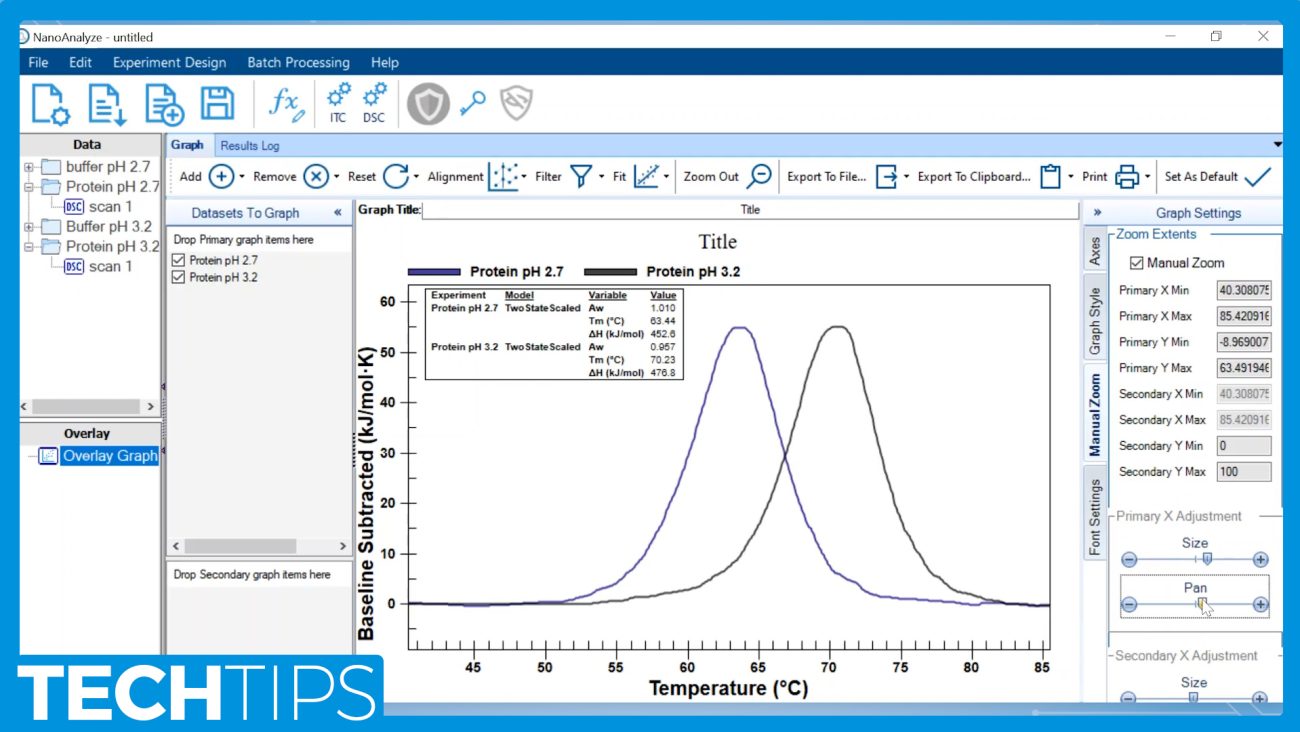Click the Primary X Min input field

(x=1243, y=290)
